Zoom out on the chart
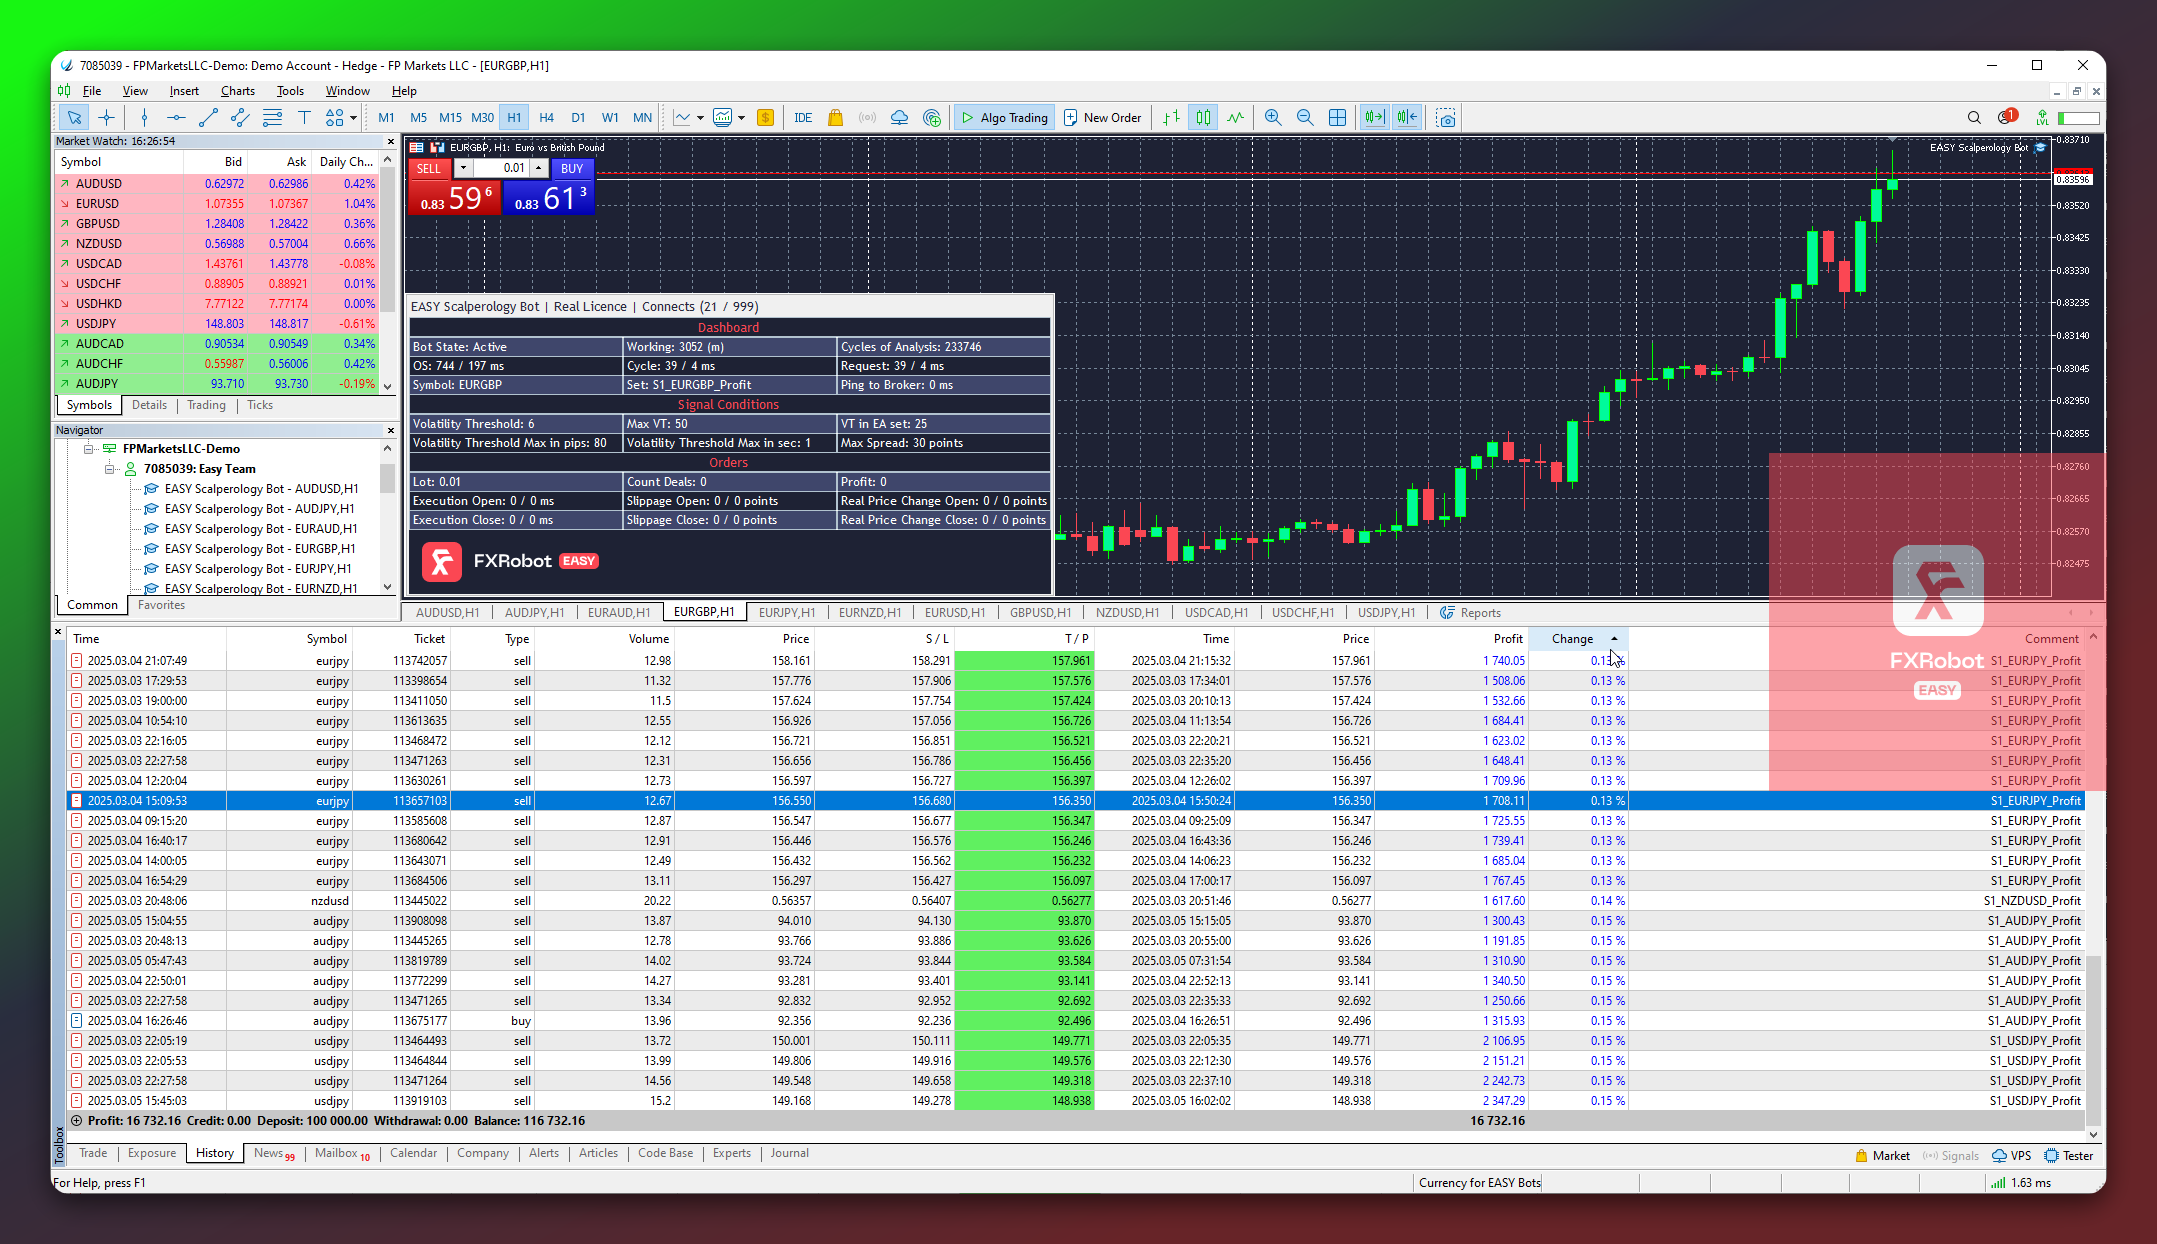2157x1244 pixels. pos(1305,118)
